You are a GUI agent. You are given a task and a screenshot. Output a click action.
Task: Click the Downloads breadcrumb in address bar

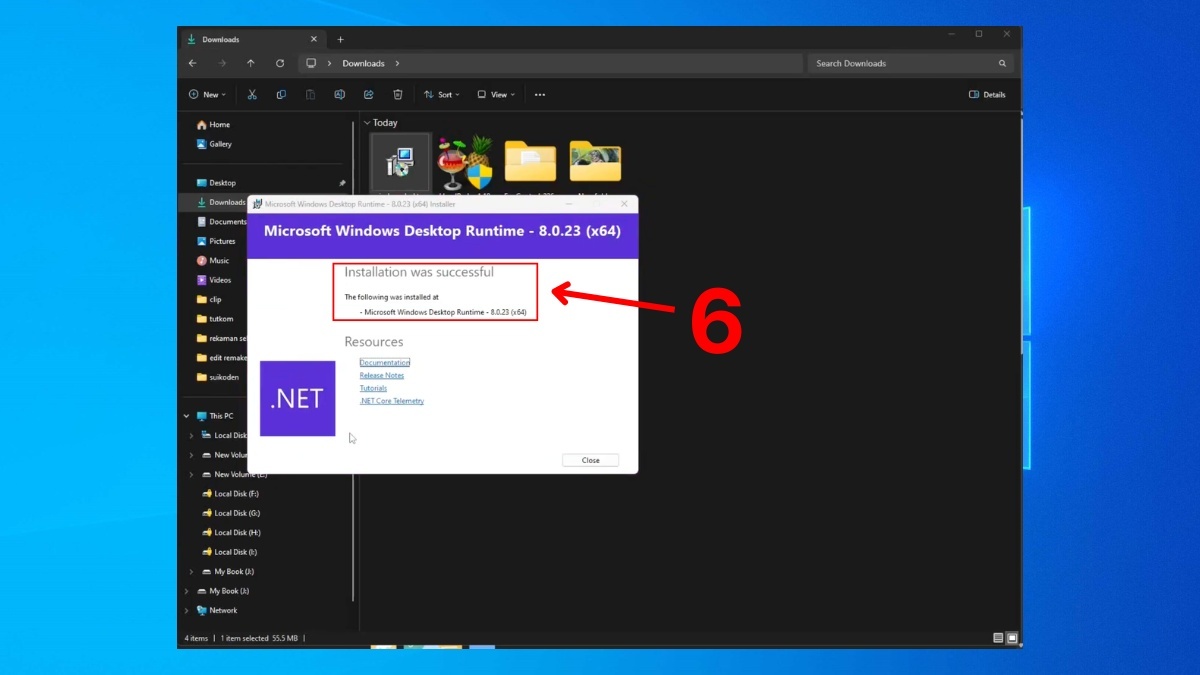[363, 63]
